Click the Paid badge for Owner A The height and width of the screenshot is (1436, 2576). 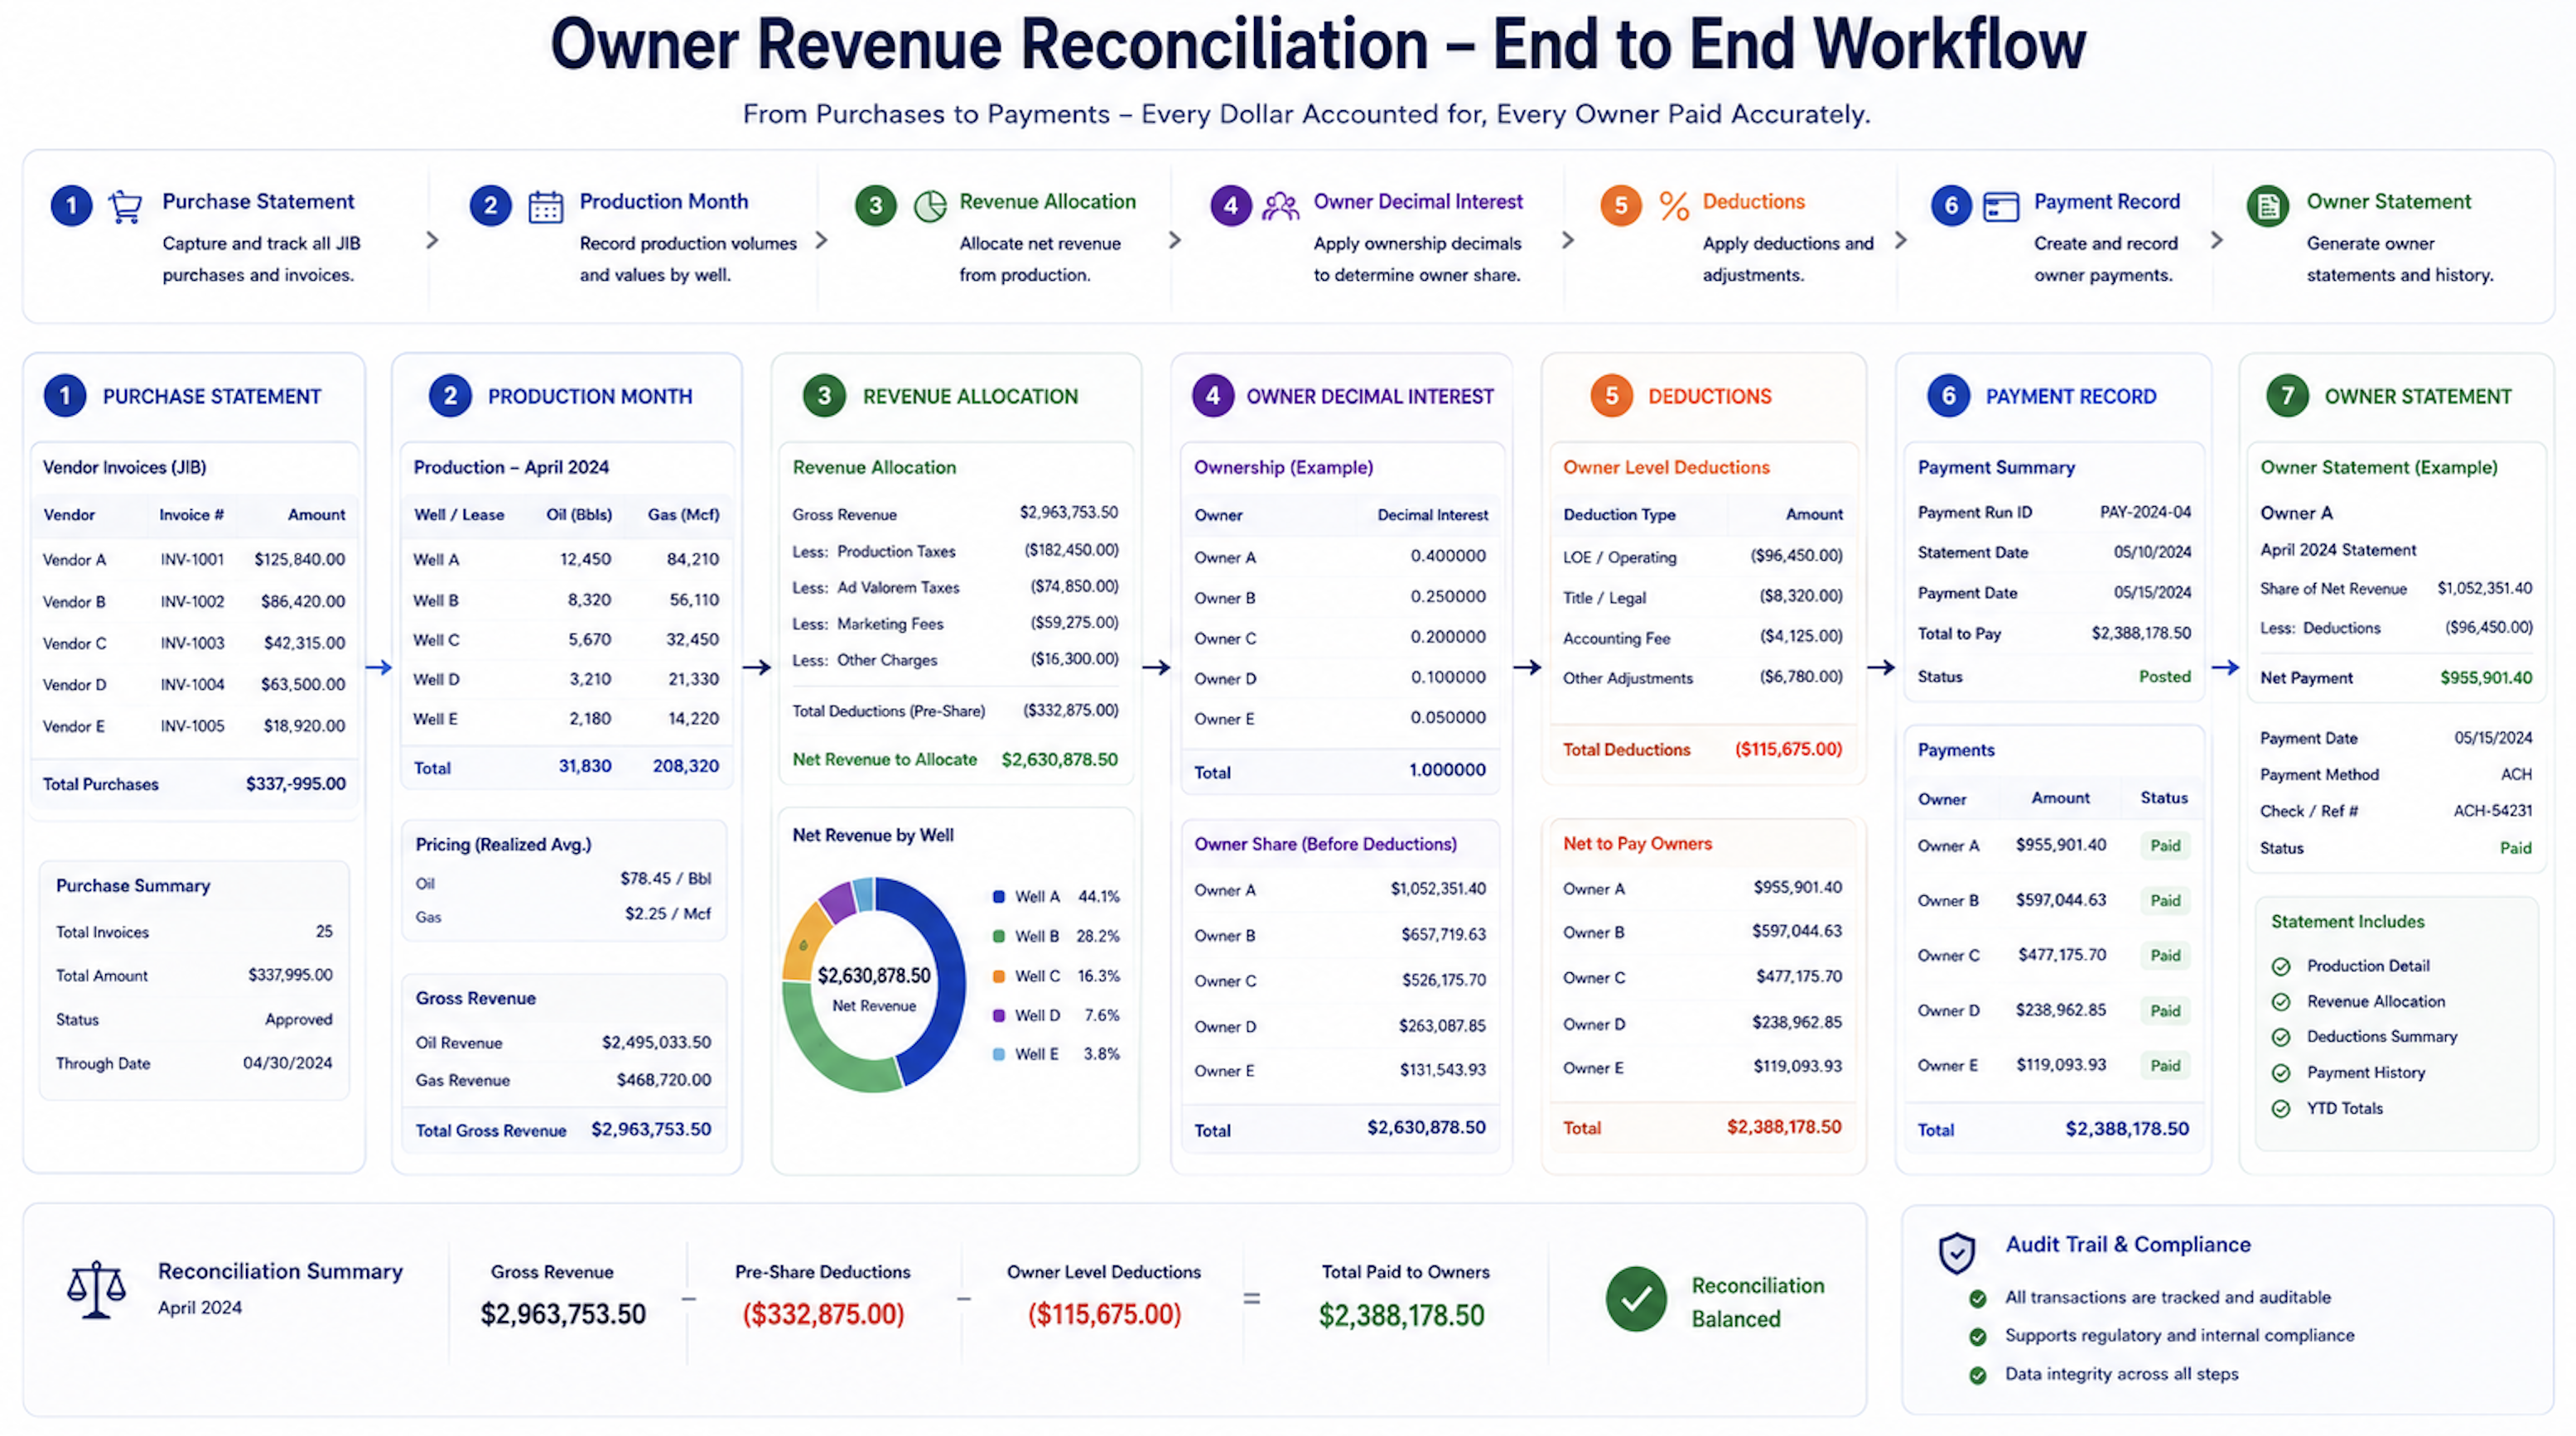pyautogui.click(x=2165, y=846)
